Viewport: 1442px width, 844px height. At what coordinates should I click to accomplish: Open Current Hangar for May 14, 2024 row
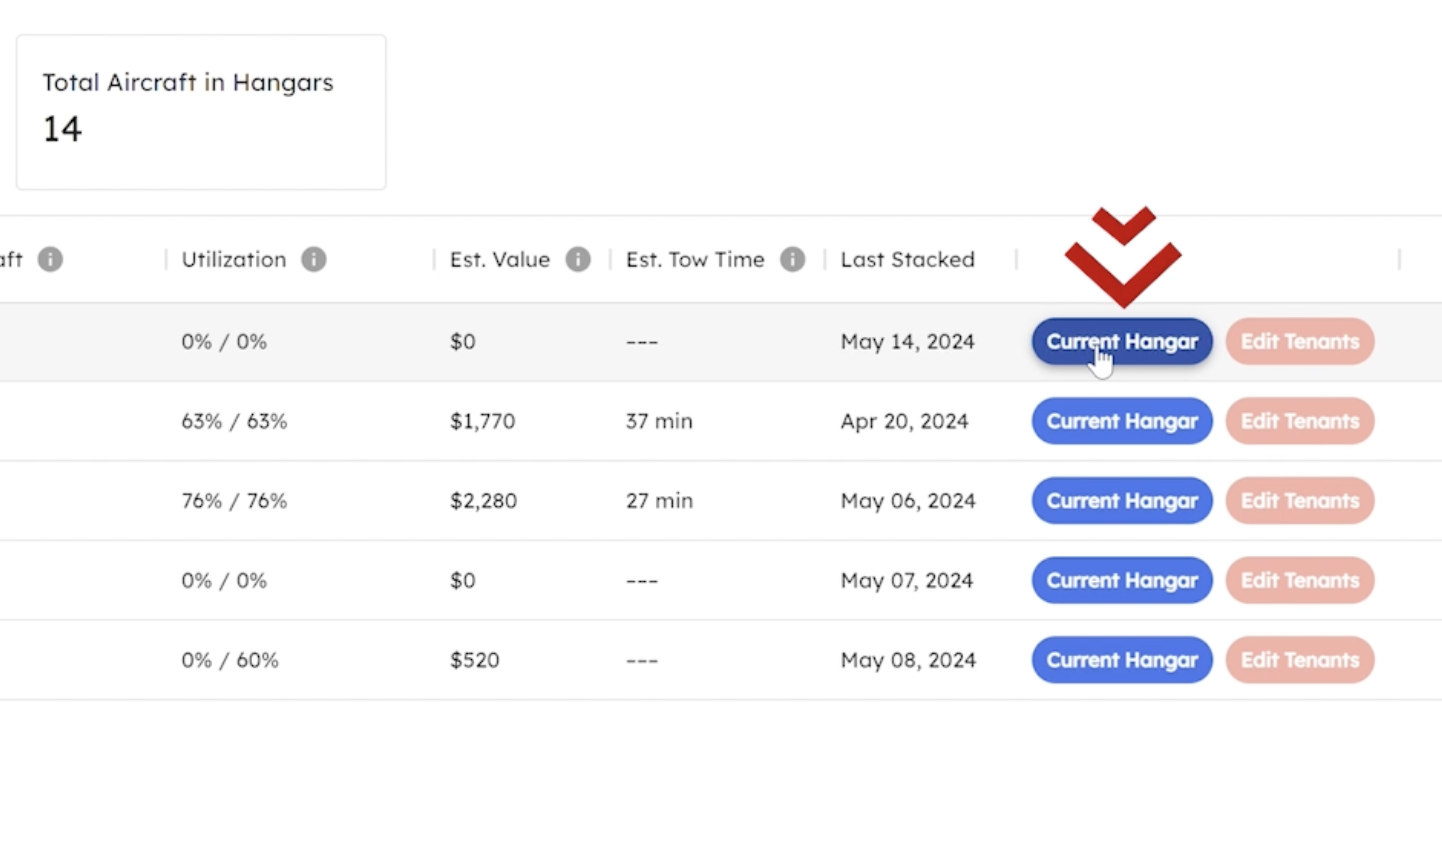click(x=1121, y=342)
